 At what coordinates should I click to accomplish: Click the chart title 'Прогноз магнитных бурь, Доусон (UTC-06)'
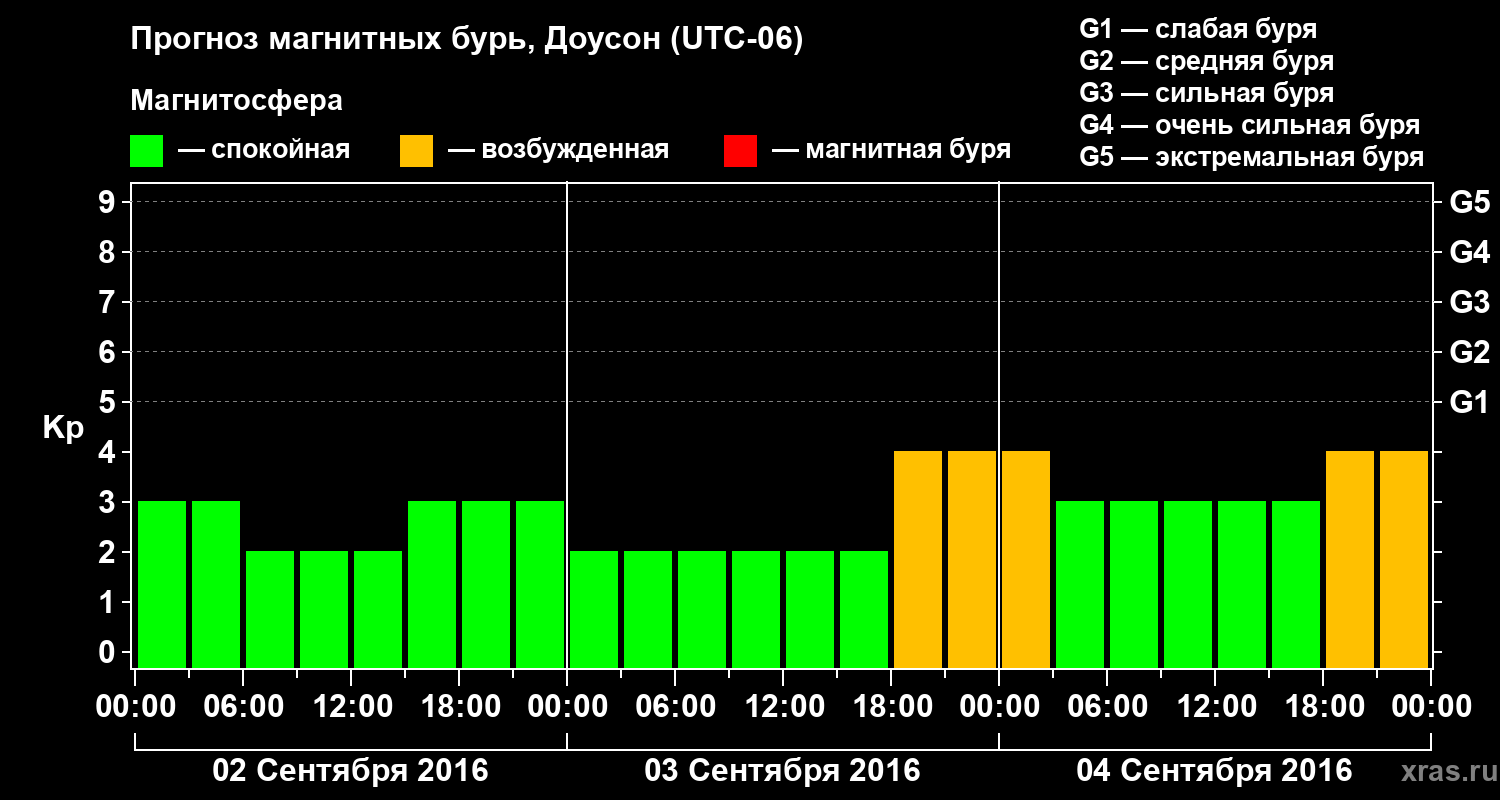point(467,41)
